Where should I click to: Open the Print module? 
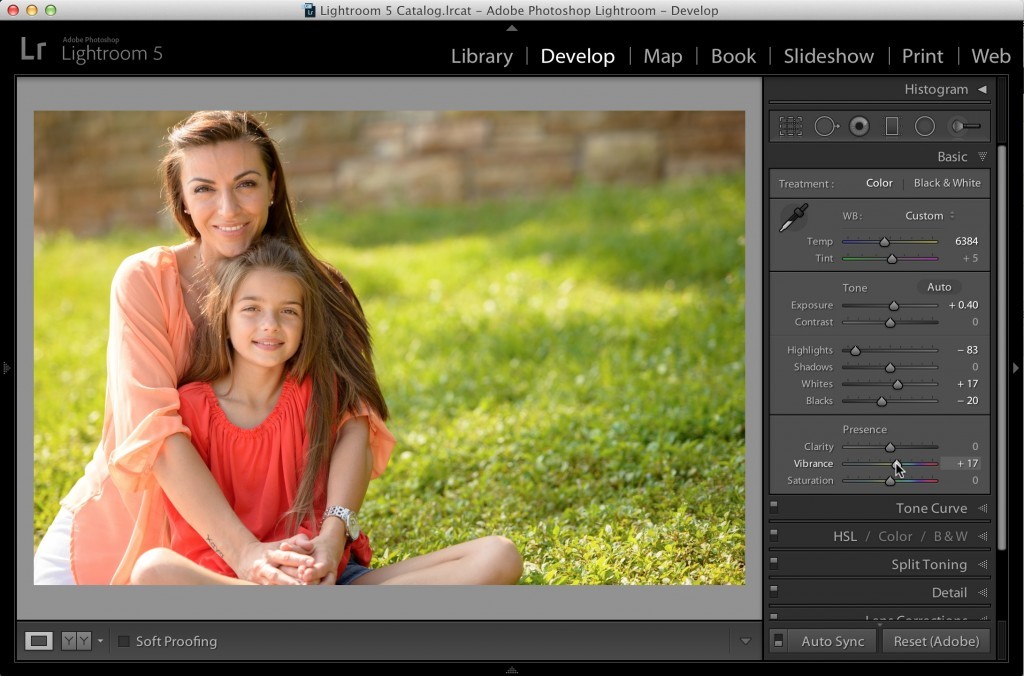click(922, 56)
